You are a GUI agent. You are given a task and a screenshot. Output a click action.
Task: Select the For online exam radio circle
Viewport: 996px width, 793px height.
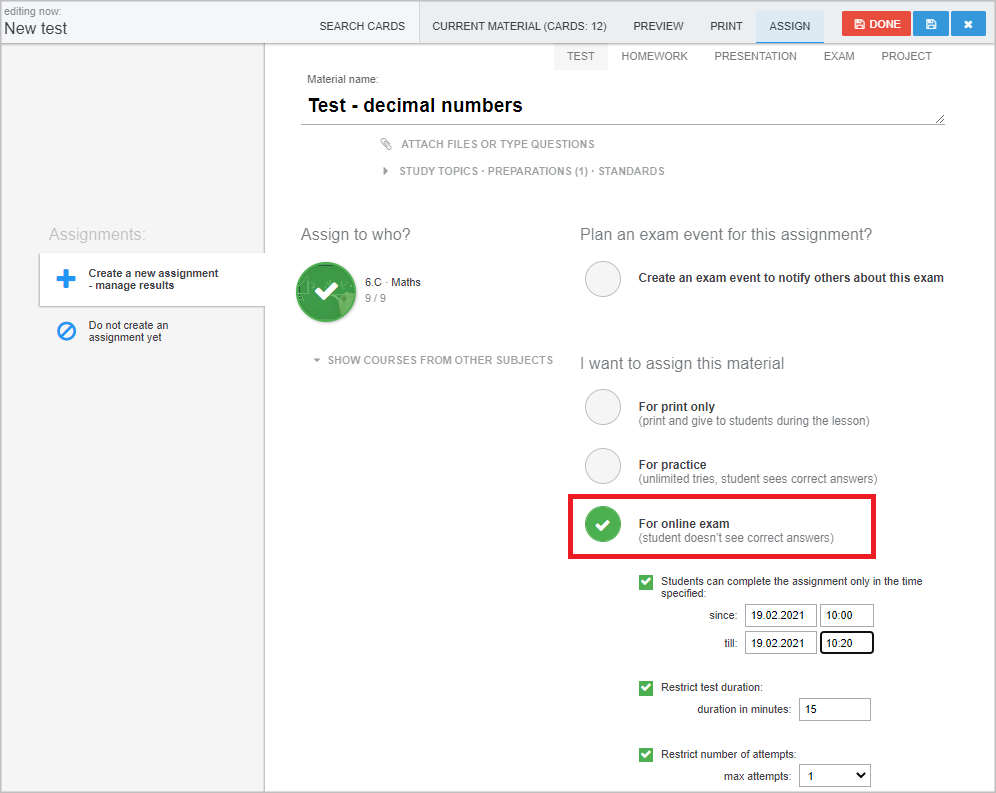[x=603, y=524]
